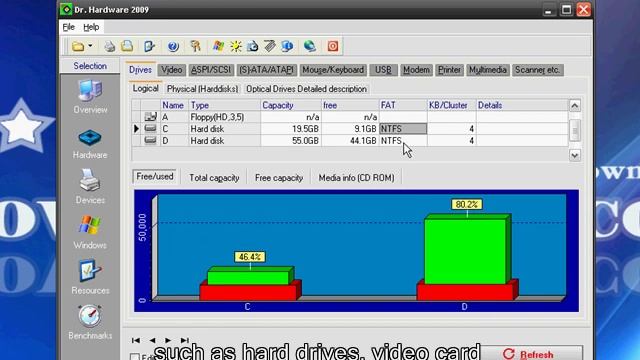This screenshot has height=360, width=640.
Task: Click the disc drive toolbar icon
Action: click(252, 46)
